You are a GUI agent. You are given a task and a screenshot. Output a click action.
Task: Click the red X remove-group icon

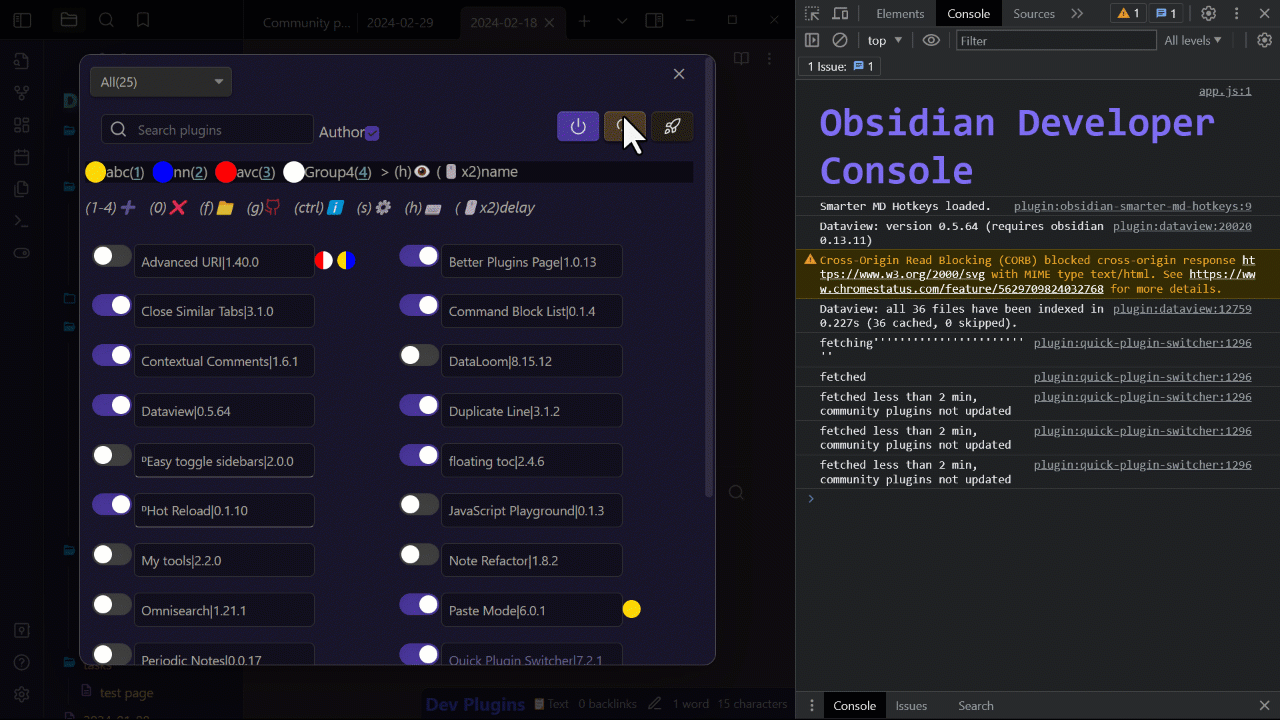178,208
